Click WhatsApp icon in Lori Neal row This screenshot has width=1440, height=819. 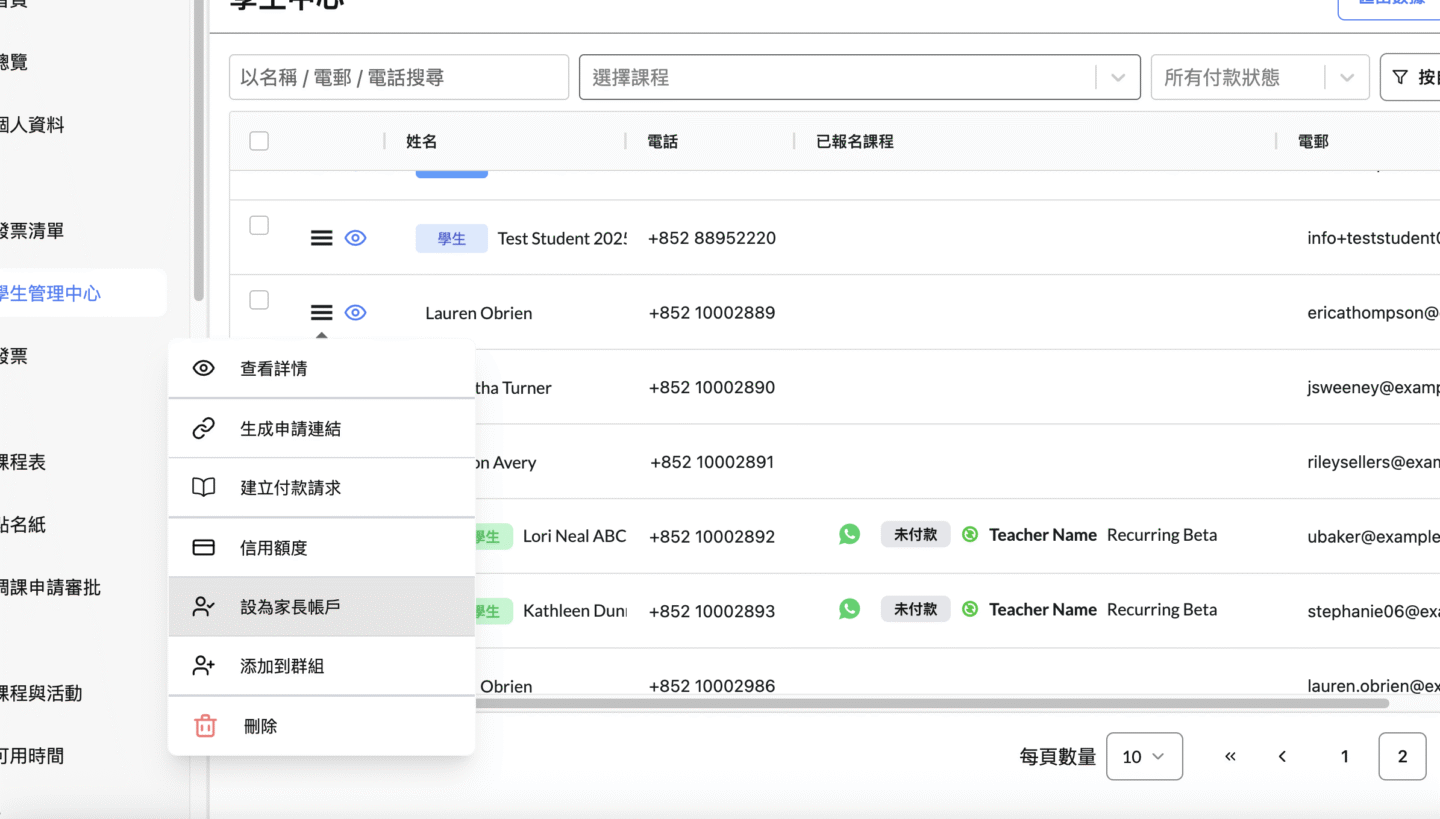849,535
